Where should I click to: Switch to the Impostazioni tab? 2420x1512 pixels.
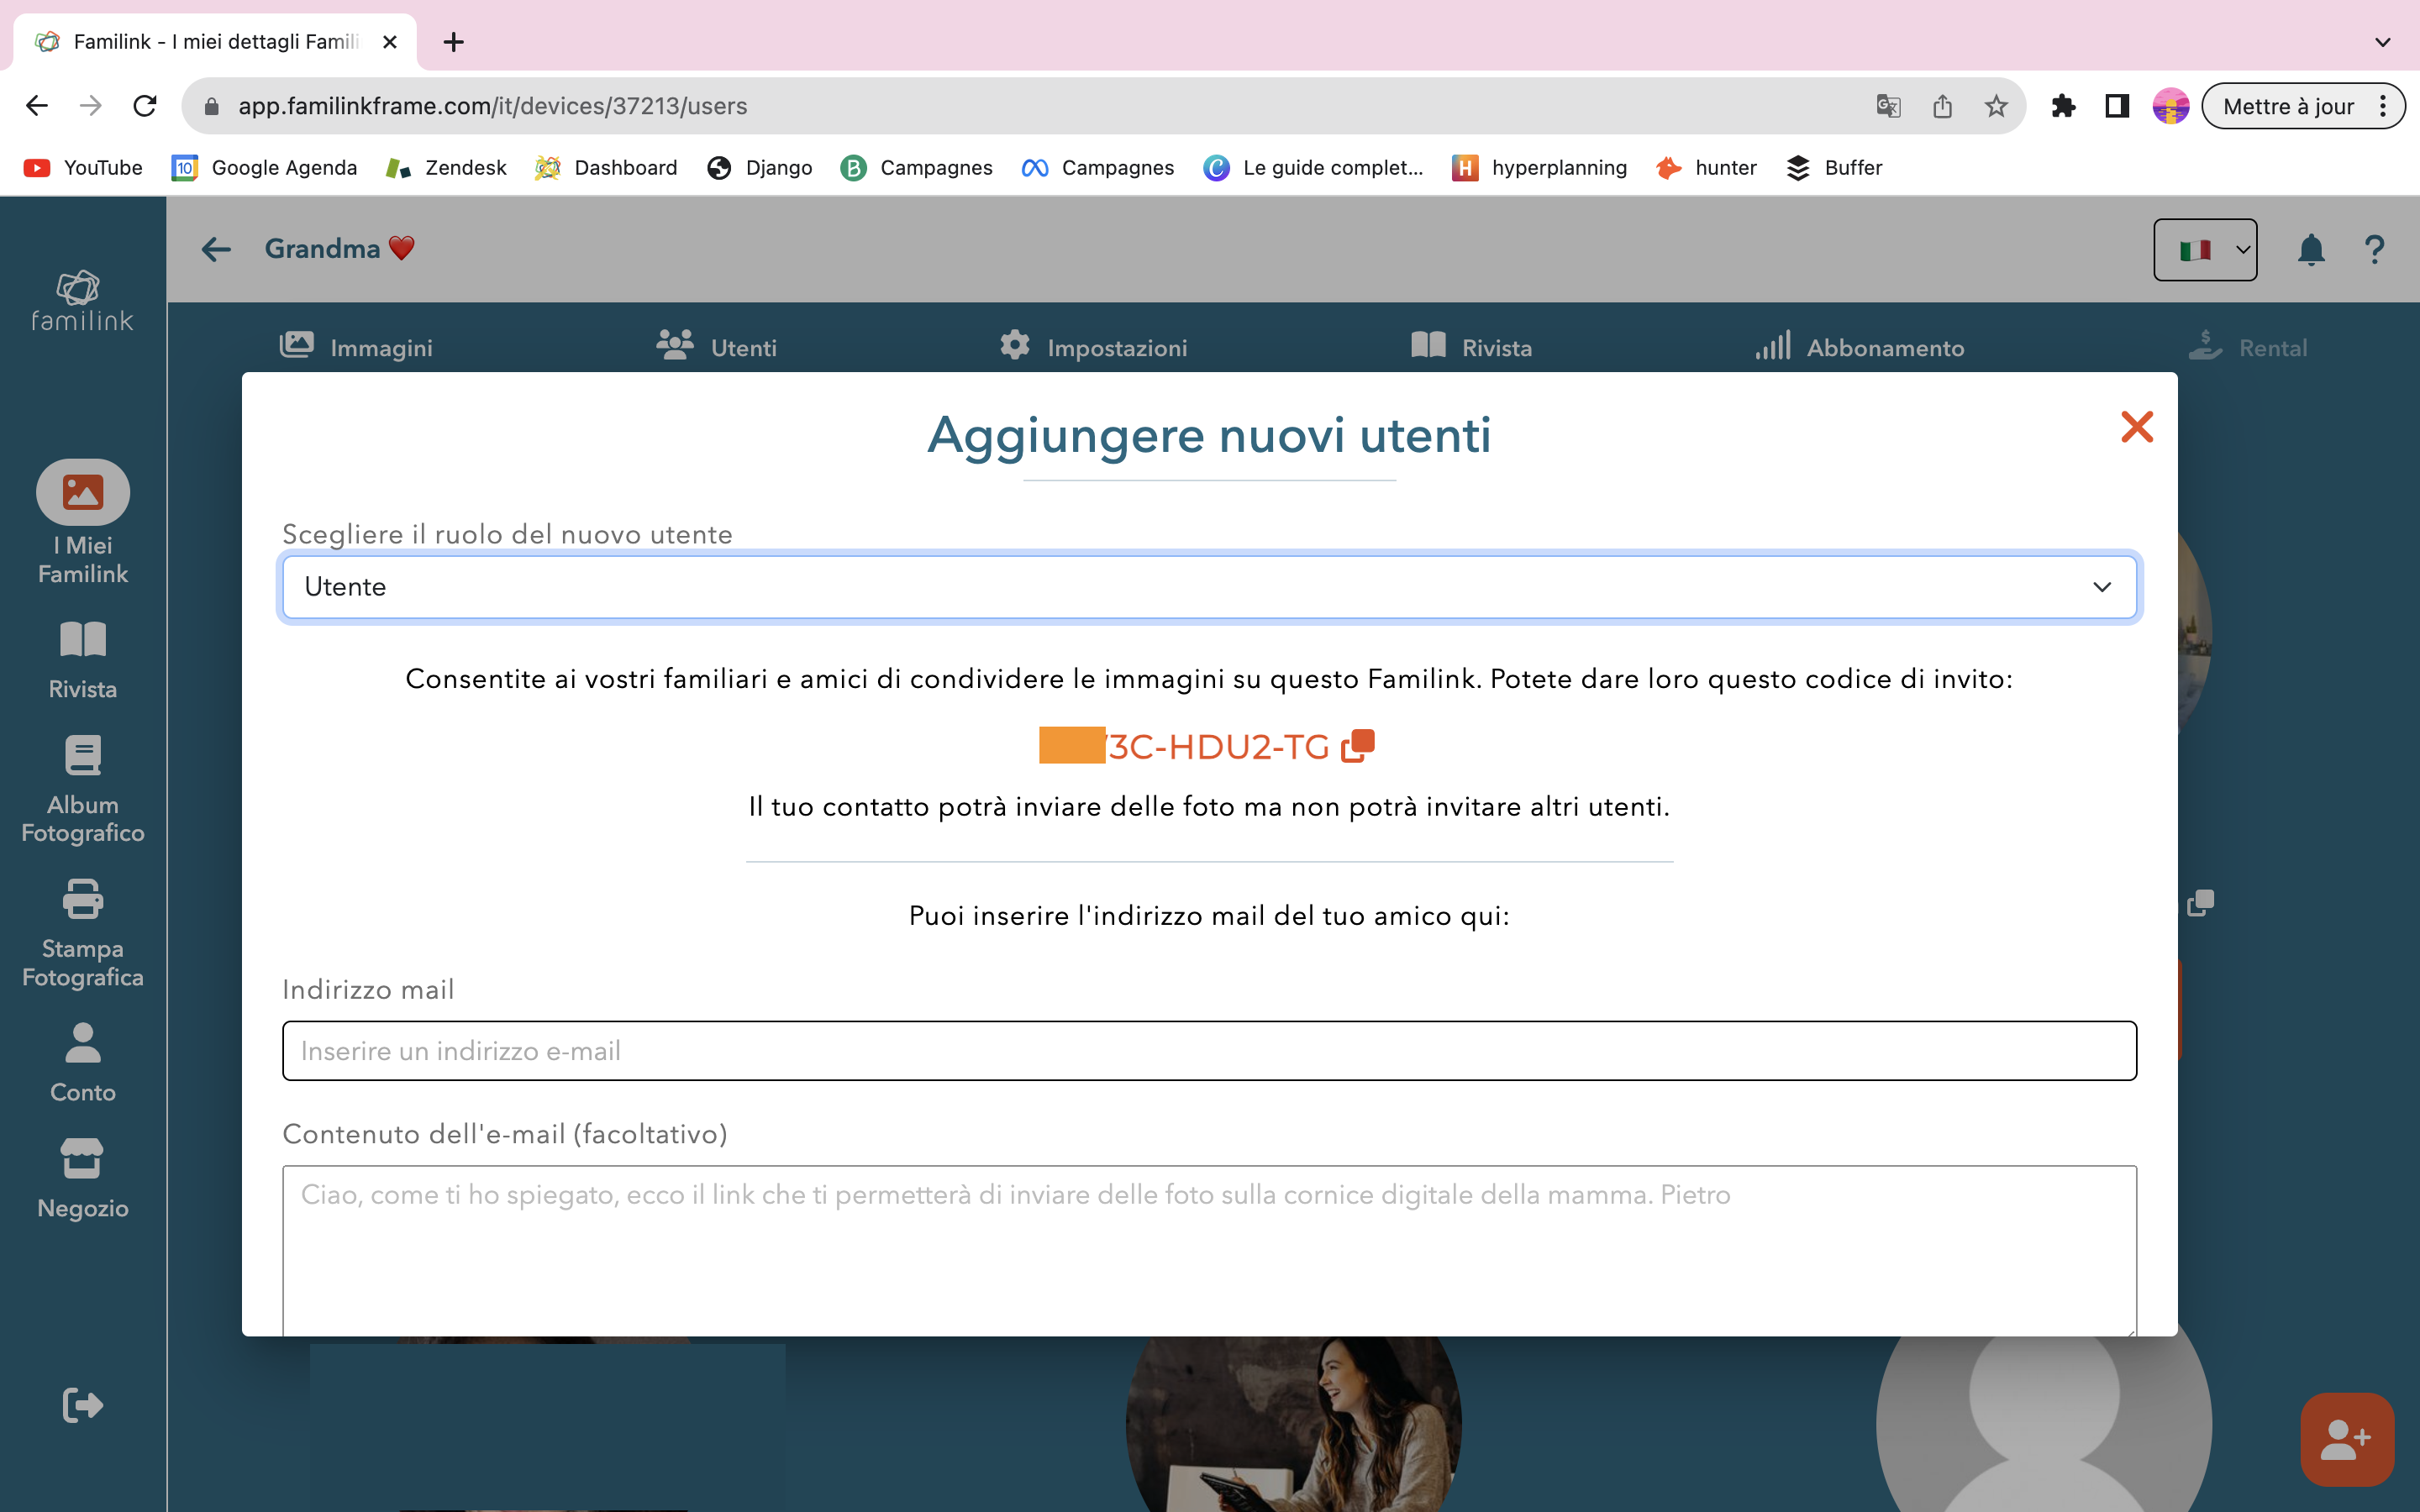(x=1093, y=347)
